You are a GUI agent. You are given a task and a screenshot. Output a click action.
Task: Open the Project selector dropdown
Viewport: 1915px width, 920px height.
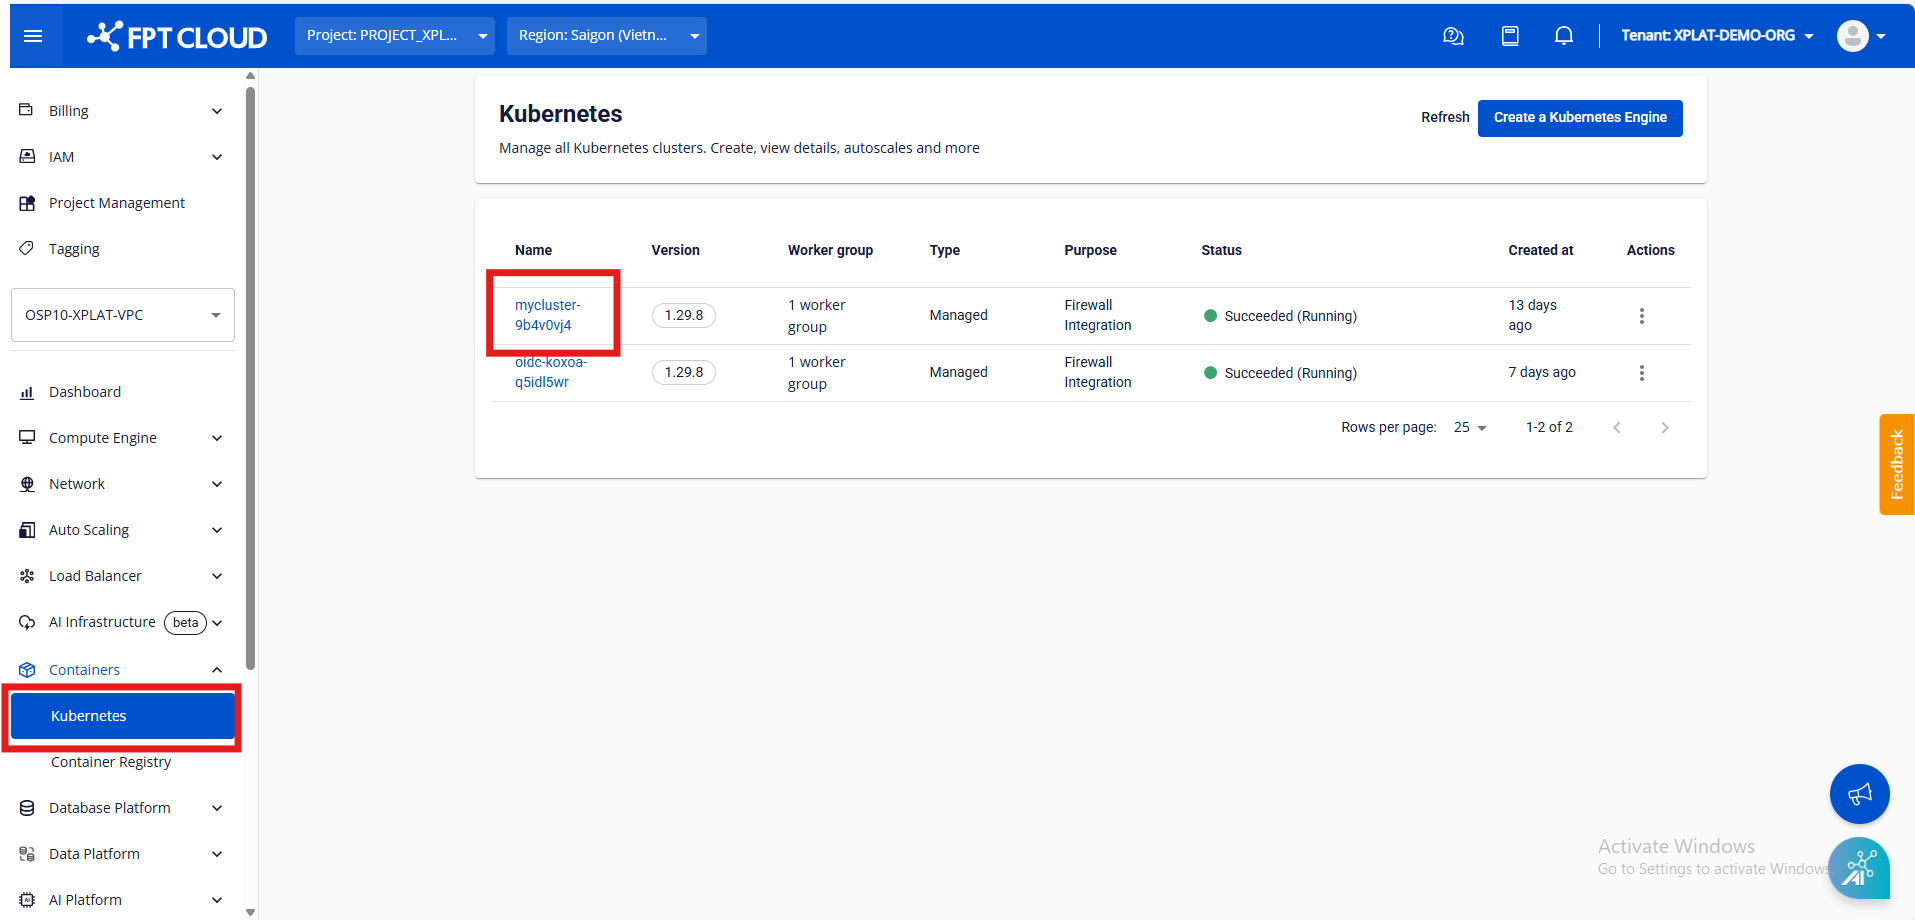pyautogui.click(x=394, y=36)
